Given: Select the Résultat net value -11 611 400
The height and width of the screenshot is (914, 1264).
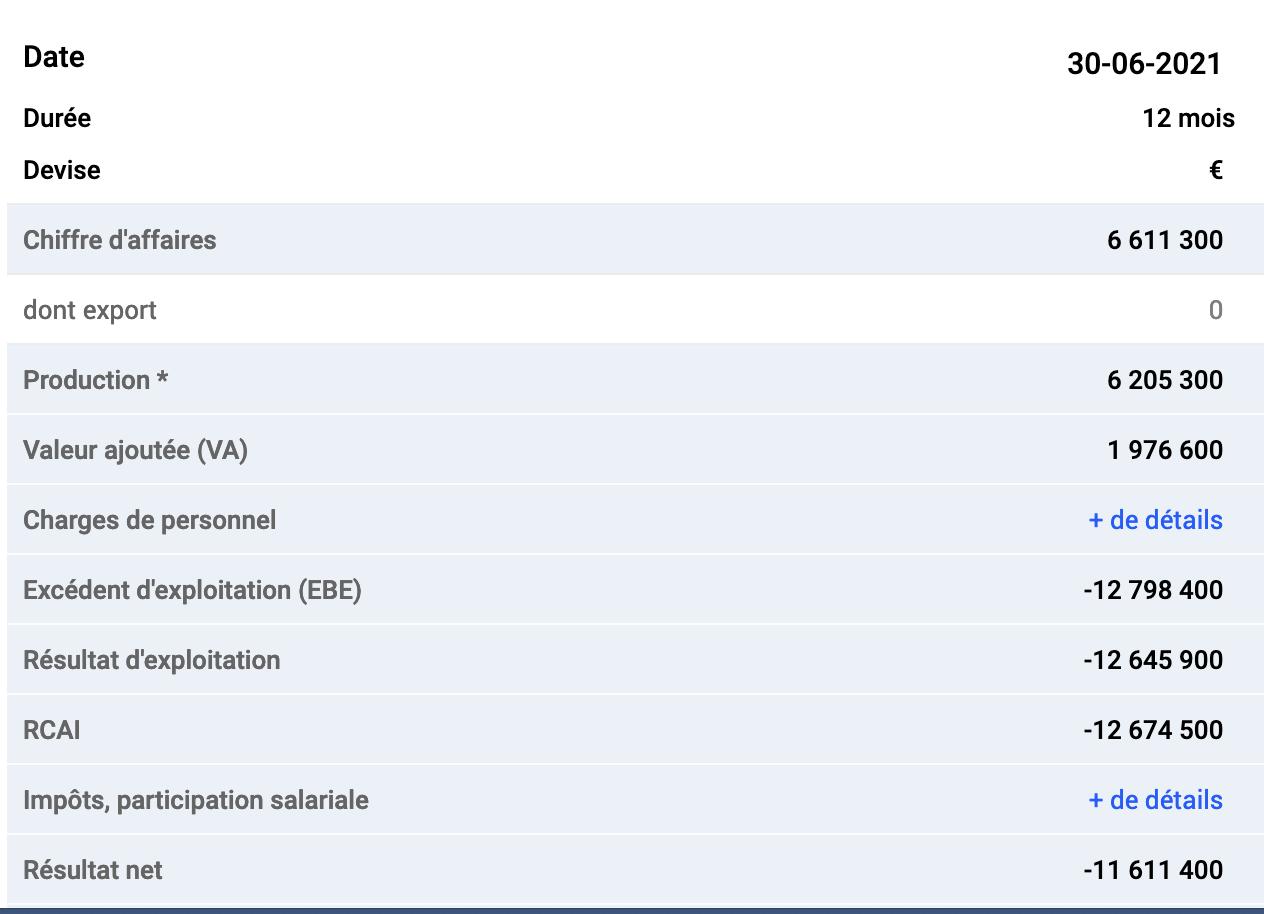Looking at the screenshot, I should pyautogui.click(x=1152, y=870).
